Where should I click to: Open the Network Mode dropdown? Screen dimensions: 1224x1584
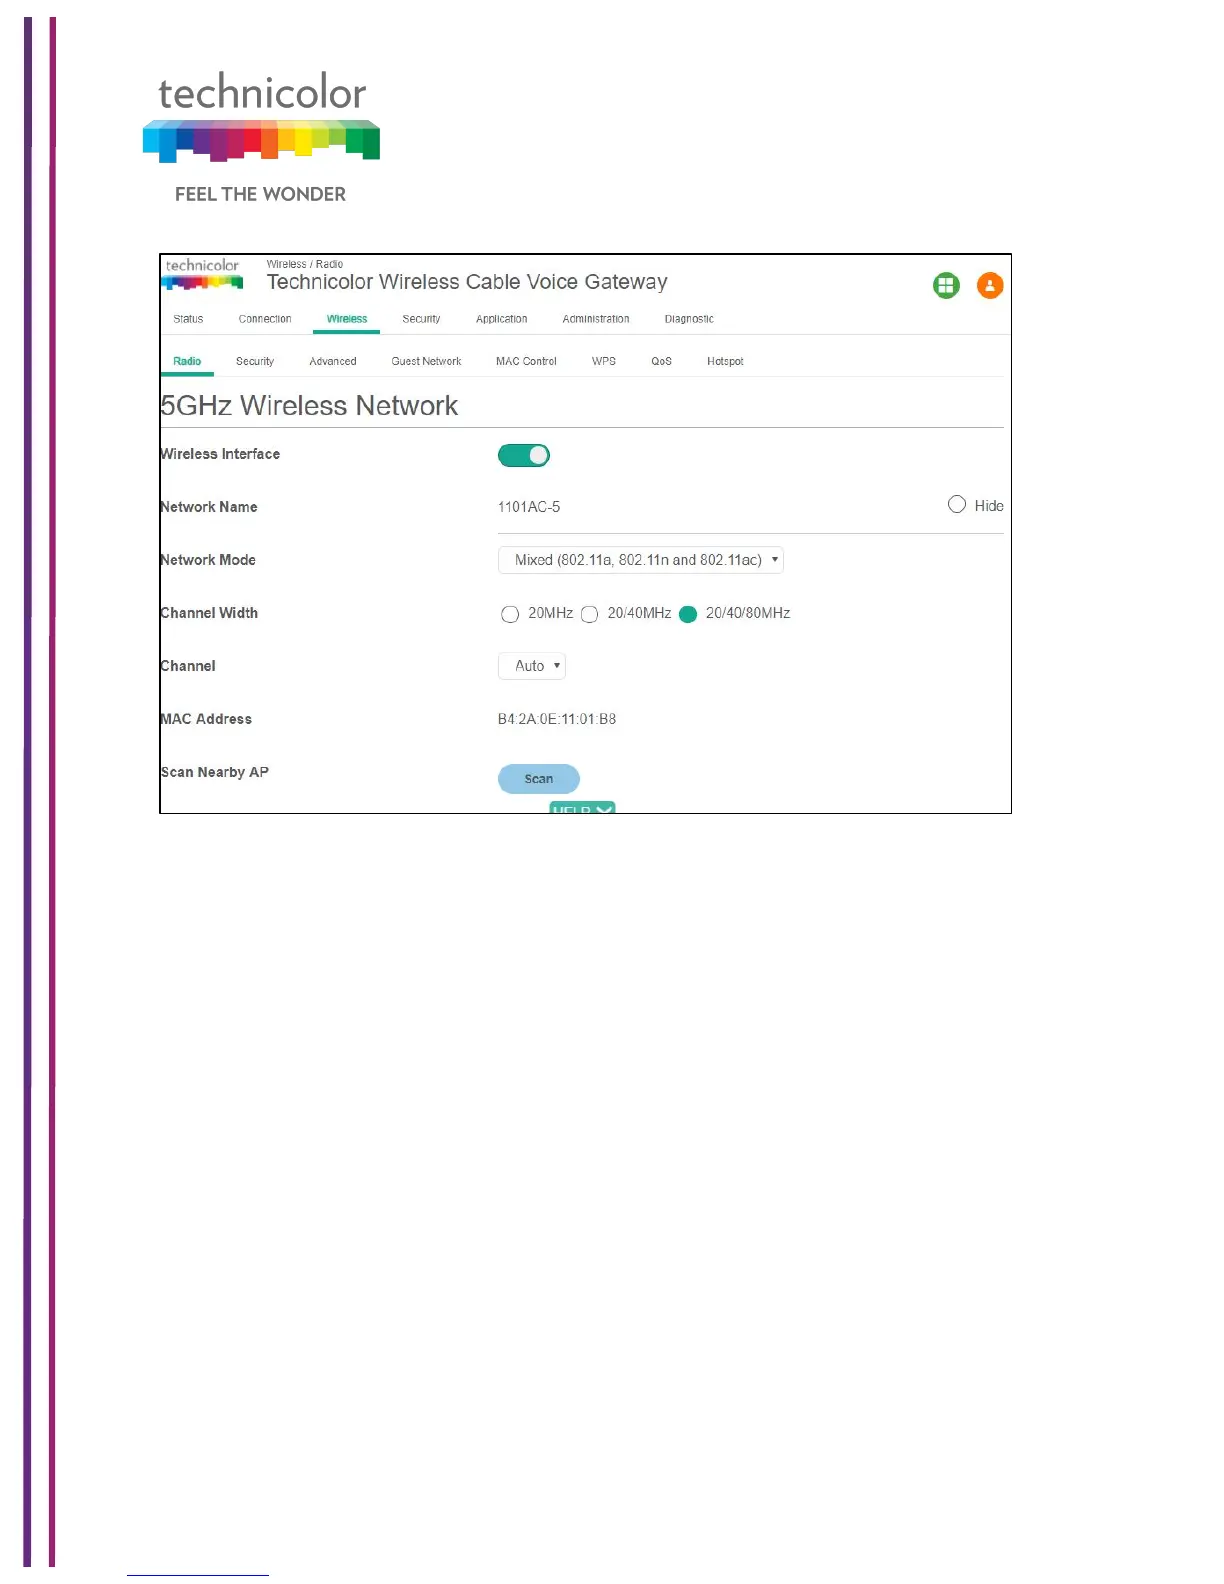(x=641, y=560)
